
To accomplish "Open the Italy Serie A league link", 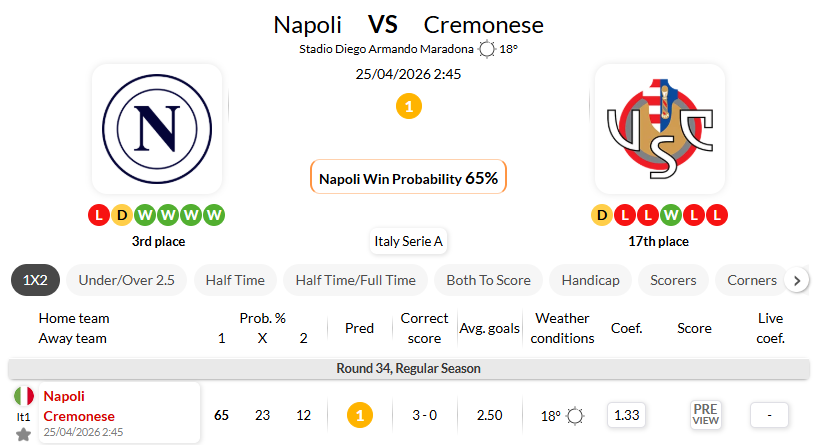I will tap(408, 241).
